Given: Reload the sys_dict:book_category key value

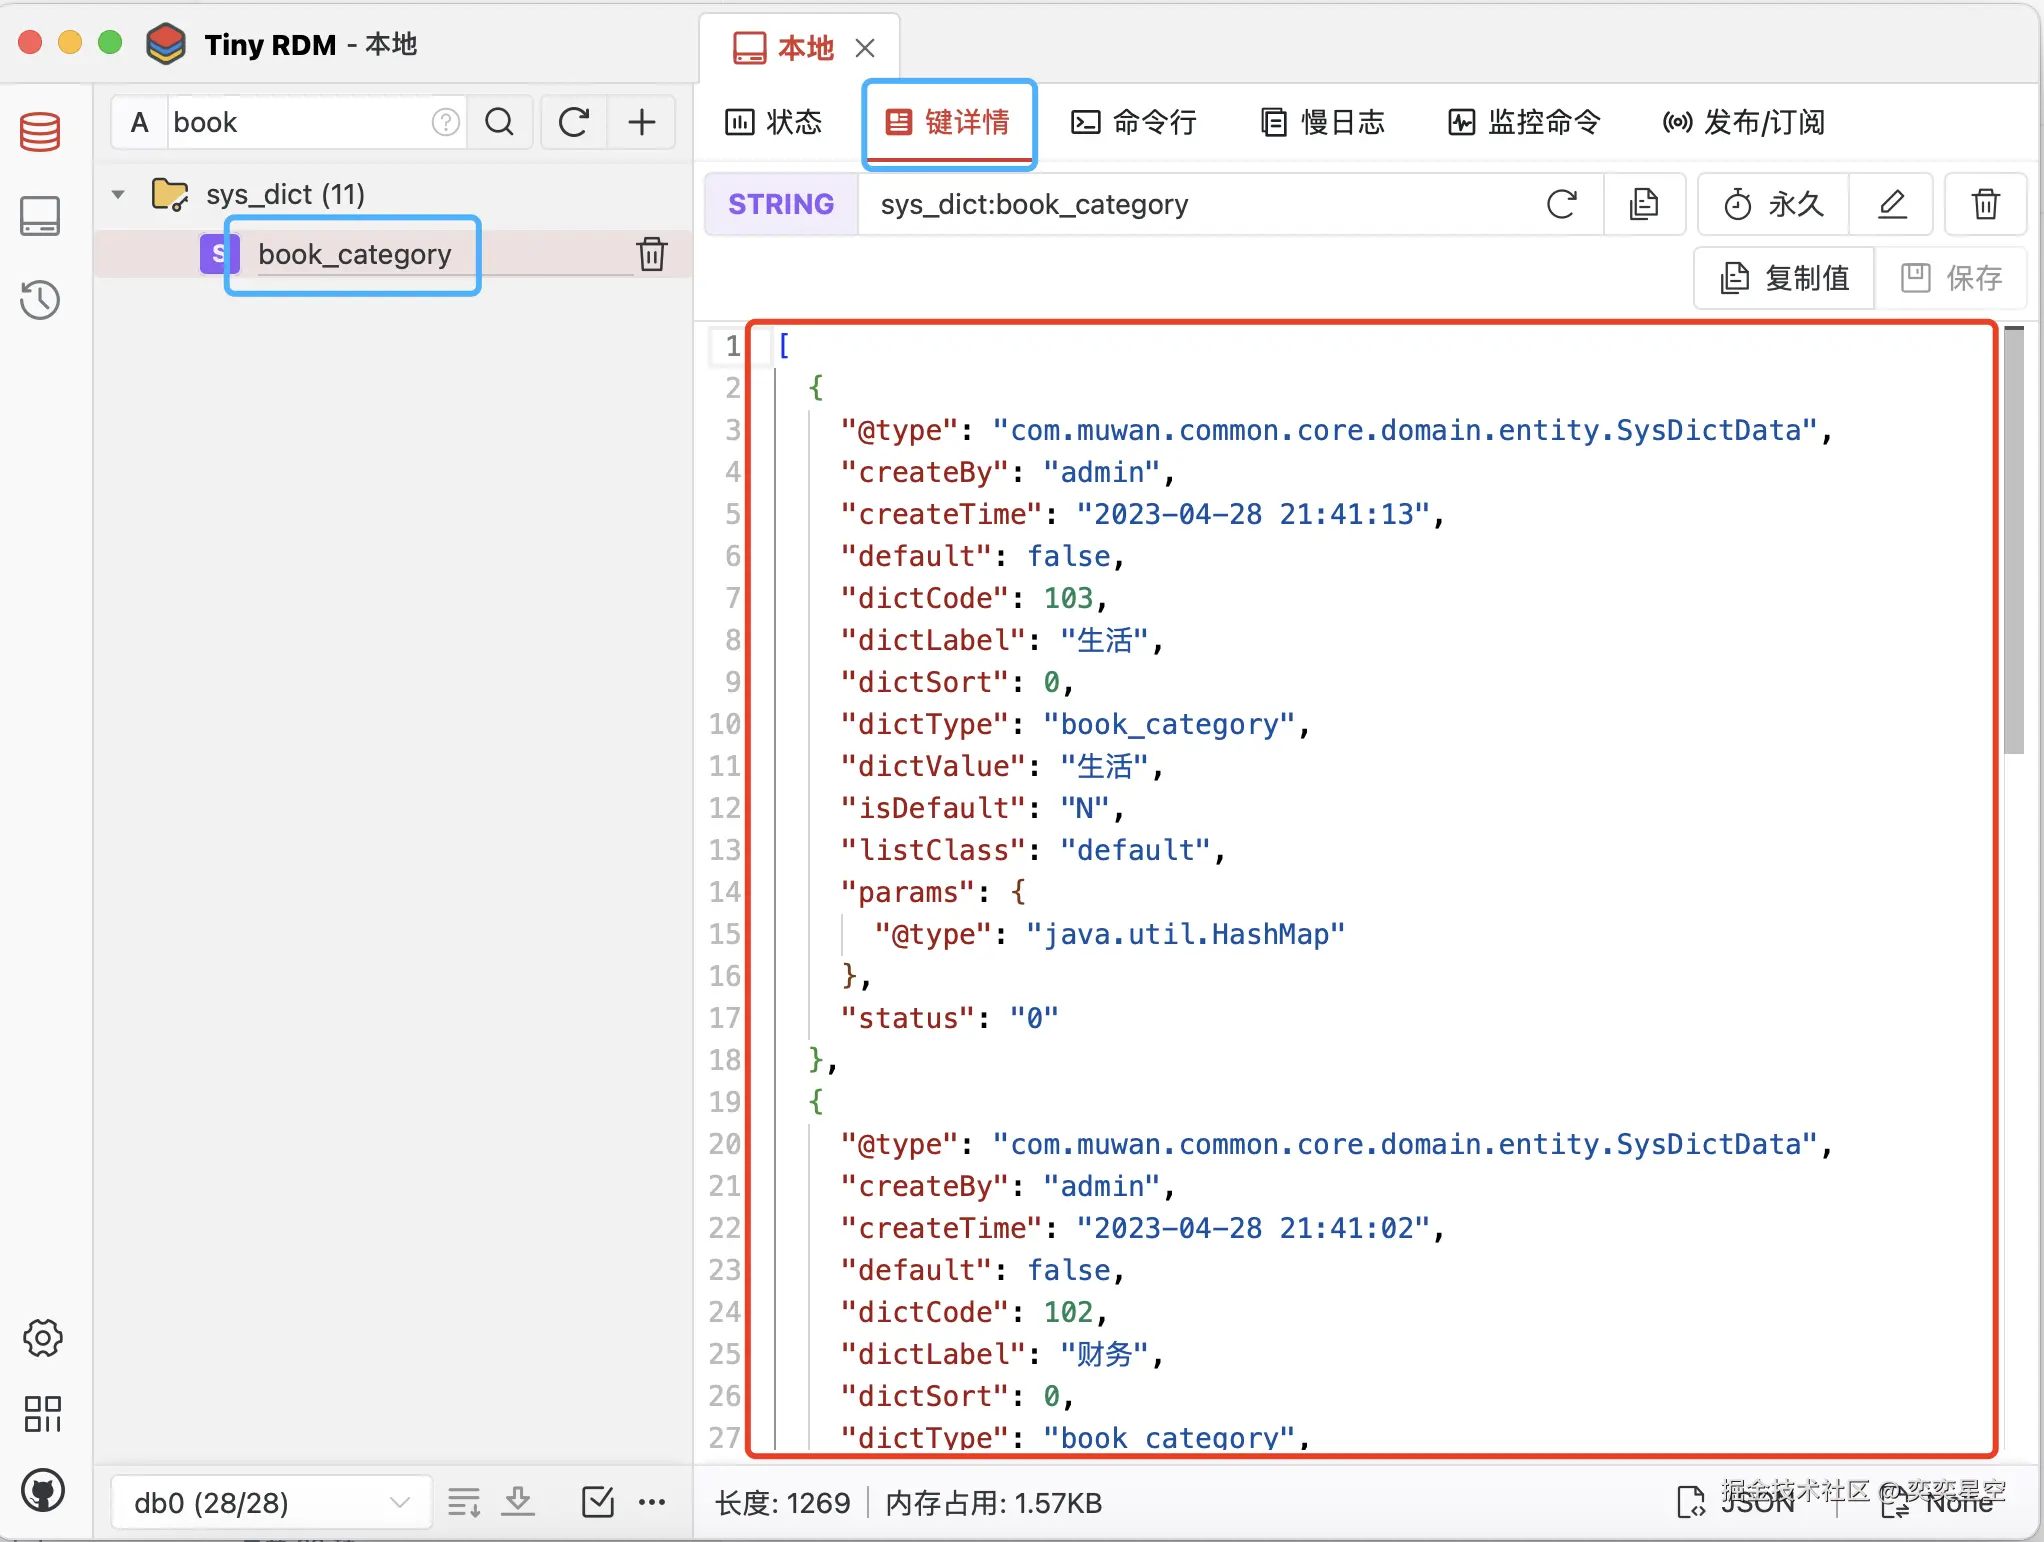Looking at the screenshot, I should pyautogui.click(x=1561, y=204).
